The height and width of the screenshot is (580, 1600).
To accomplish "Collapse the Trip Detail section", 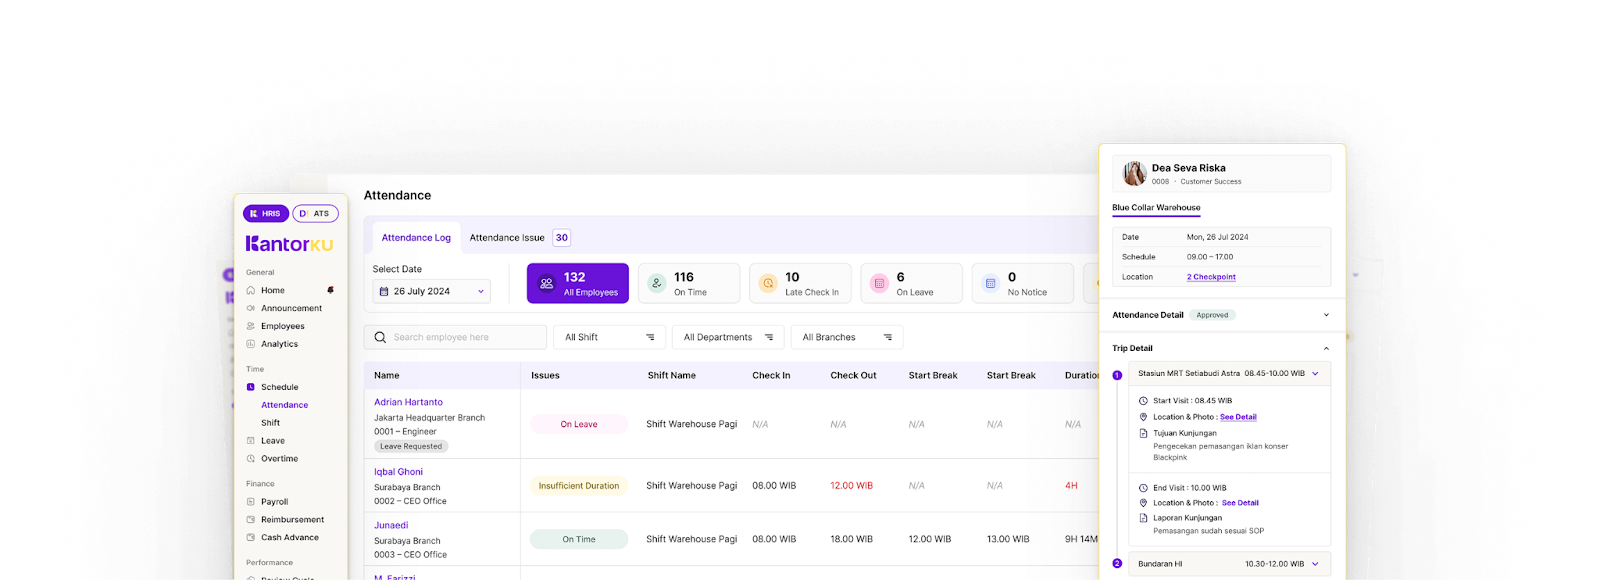I will (x=1326, y=349).
